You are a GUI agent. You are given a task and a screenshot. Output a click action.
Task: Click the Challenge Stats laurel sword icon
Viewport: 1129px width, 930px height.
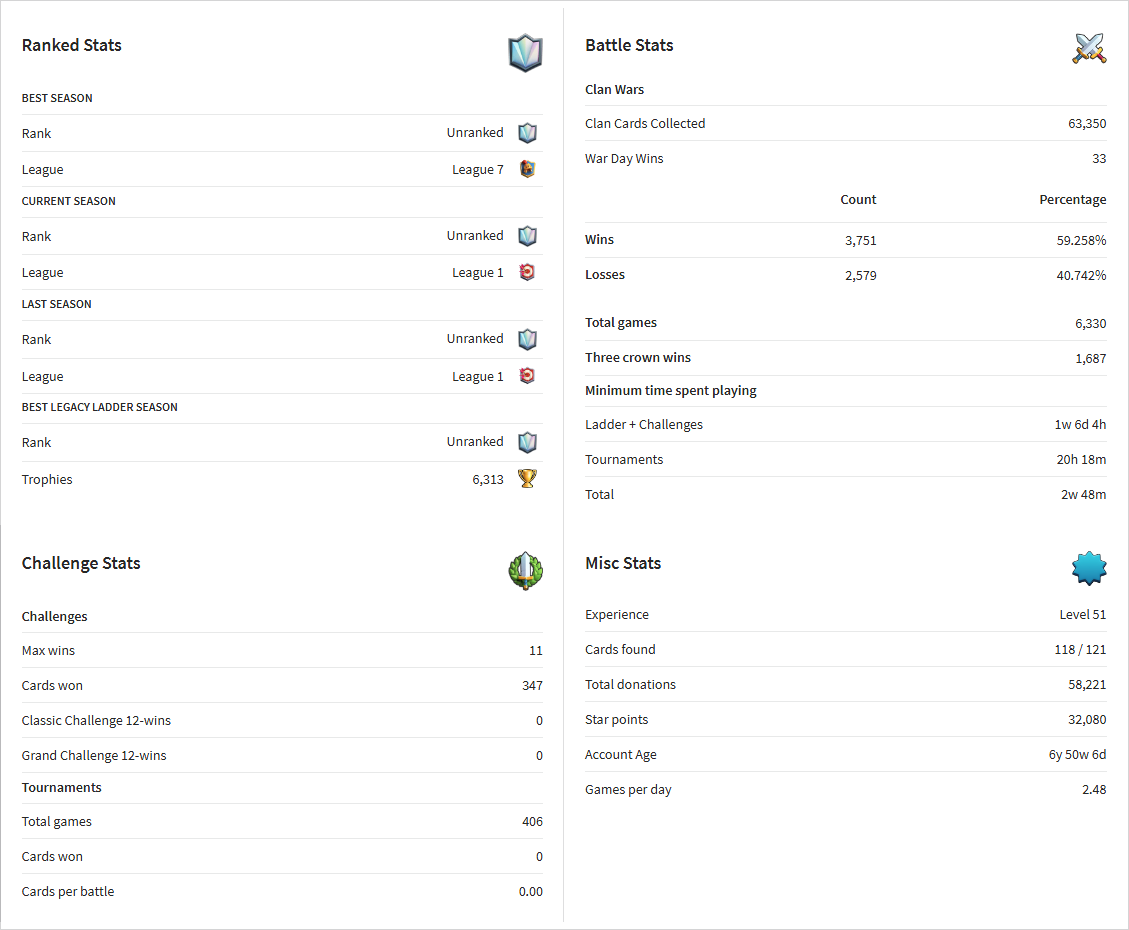pyautogui.click(x=526, y=571)
